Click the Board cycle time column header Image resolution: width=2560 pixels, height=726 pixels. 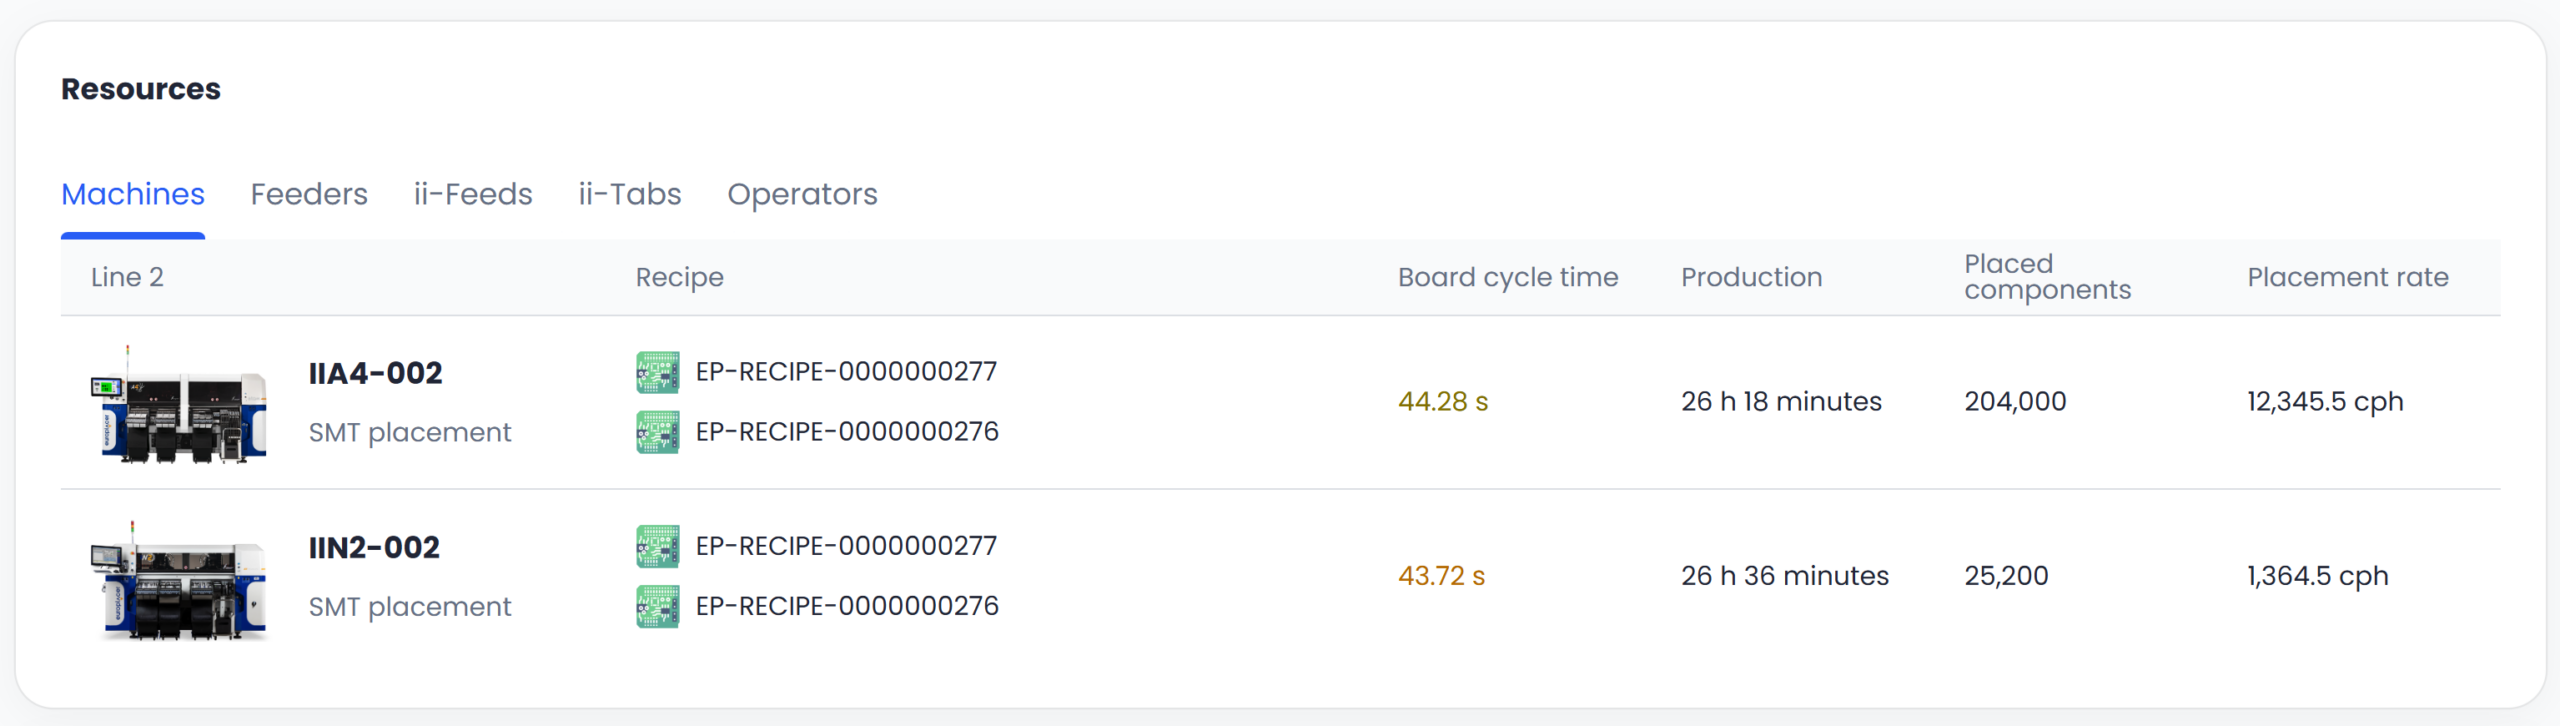(1507, 277)
